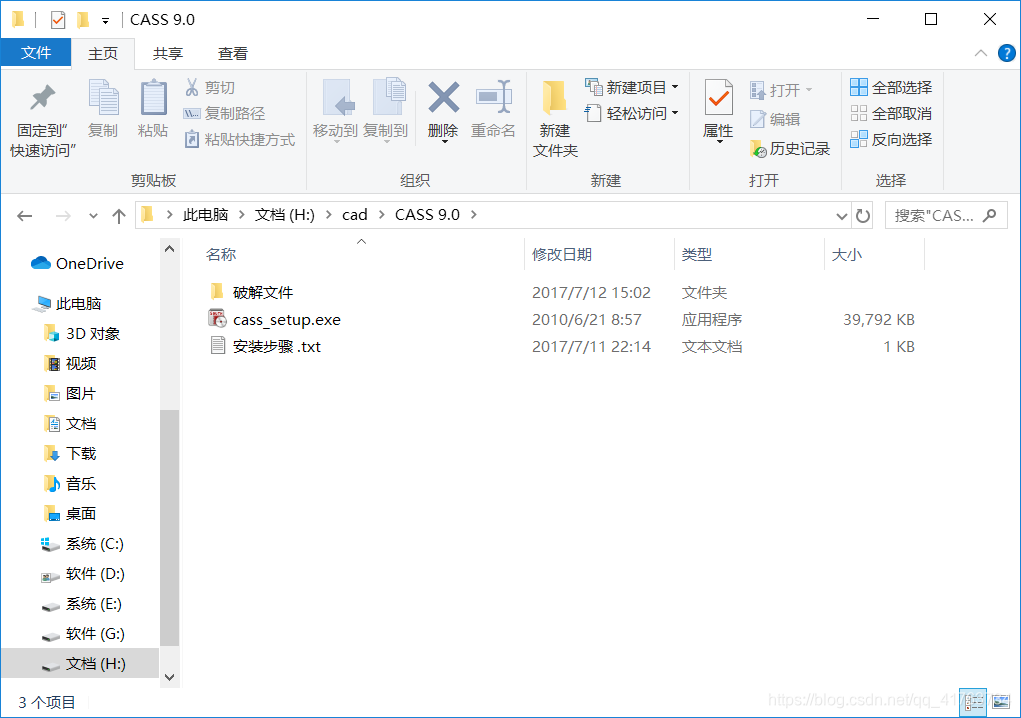Click the Pin to Quick access icon

pos(43,98)
